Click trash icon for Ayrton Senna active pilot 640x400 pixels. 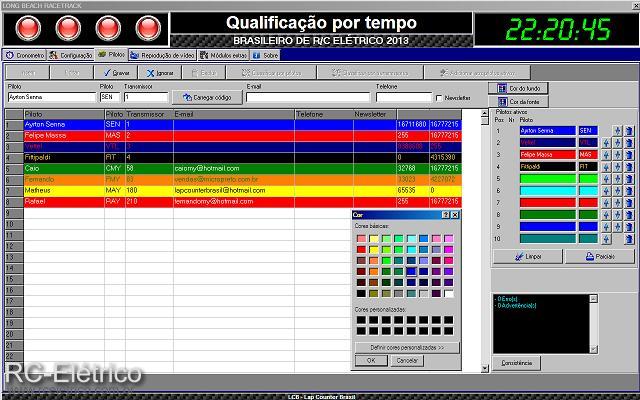[629, 131]
